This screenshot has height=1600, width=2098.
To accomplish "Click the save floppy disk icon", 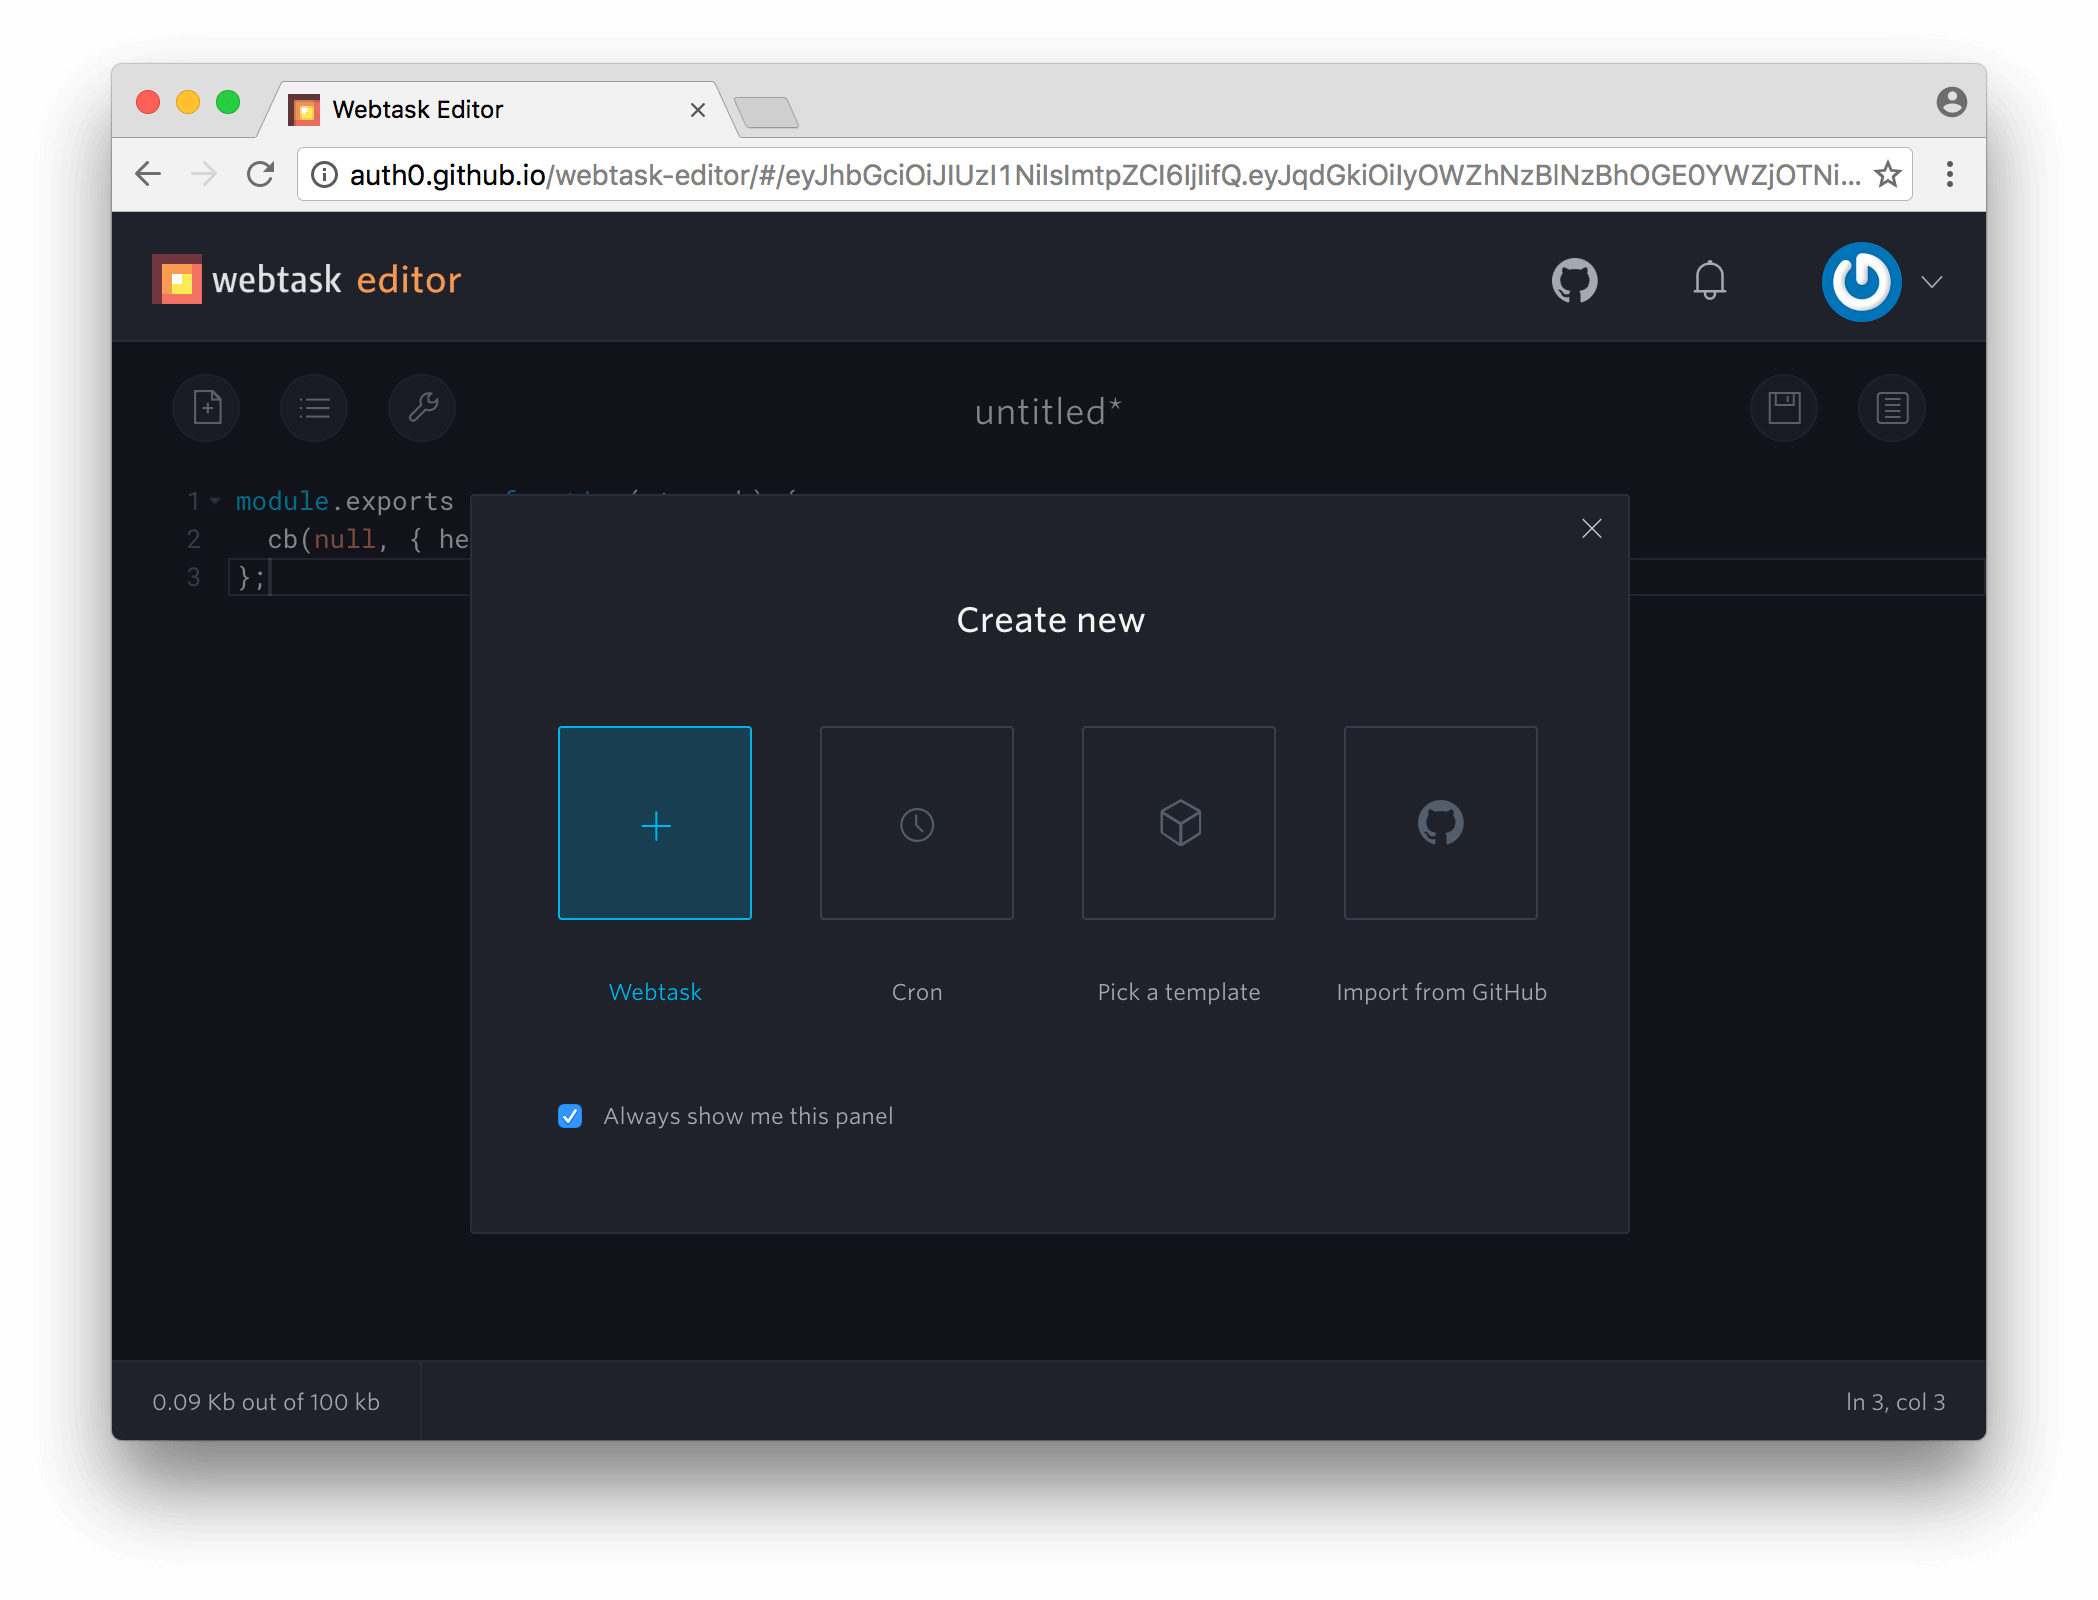I will pos(1784,408).
